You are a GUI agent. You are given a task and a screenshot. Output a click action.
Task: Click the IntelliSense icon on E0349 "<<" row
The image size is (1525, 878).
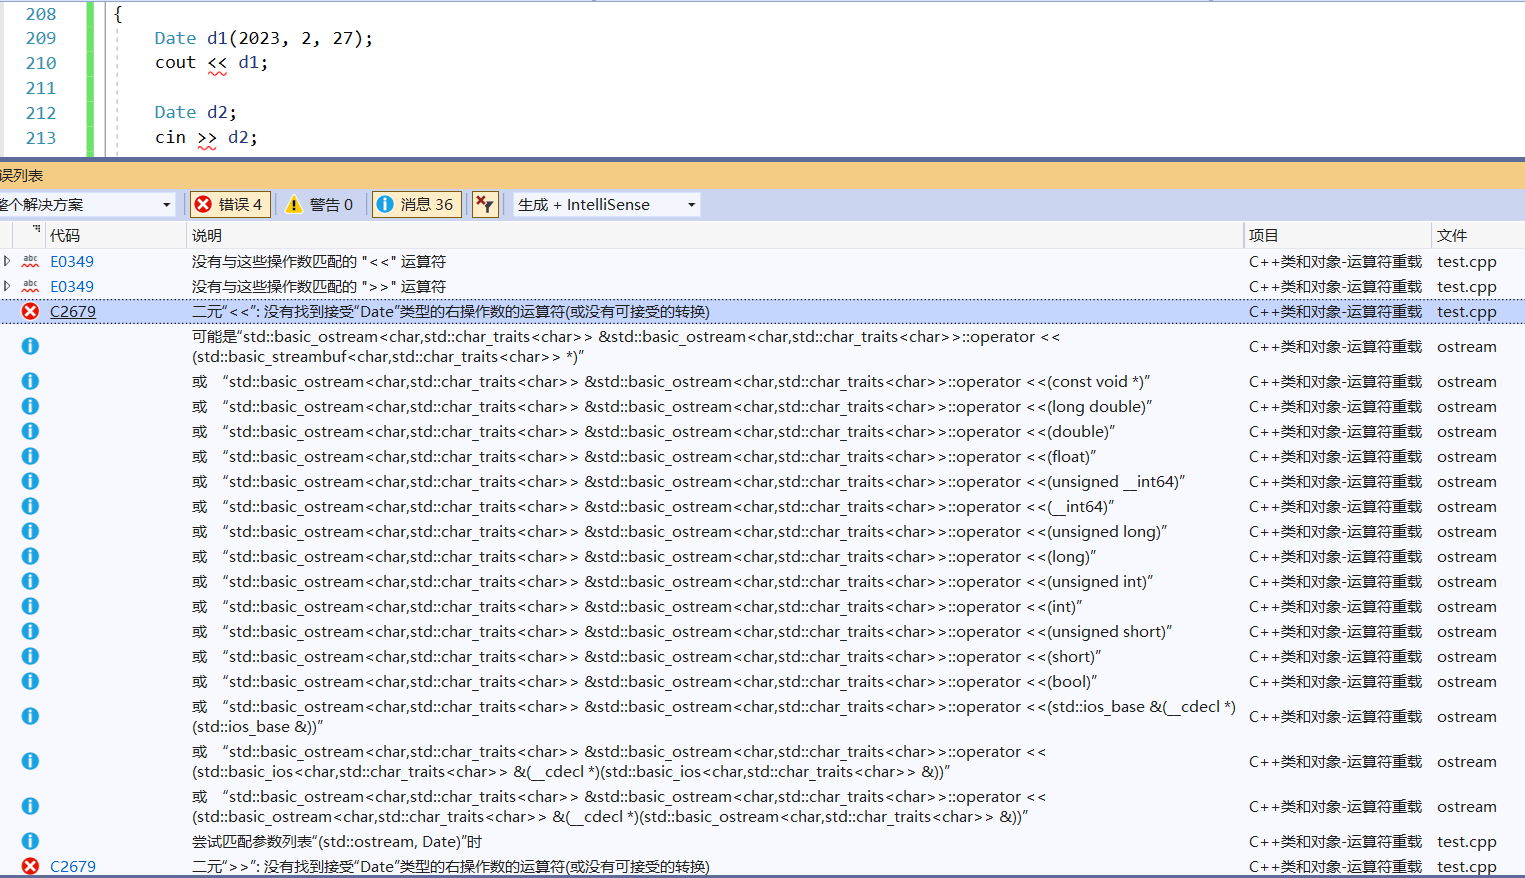click(31, 261)
